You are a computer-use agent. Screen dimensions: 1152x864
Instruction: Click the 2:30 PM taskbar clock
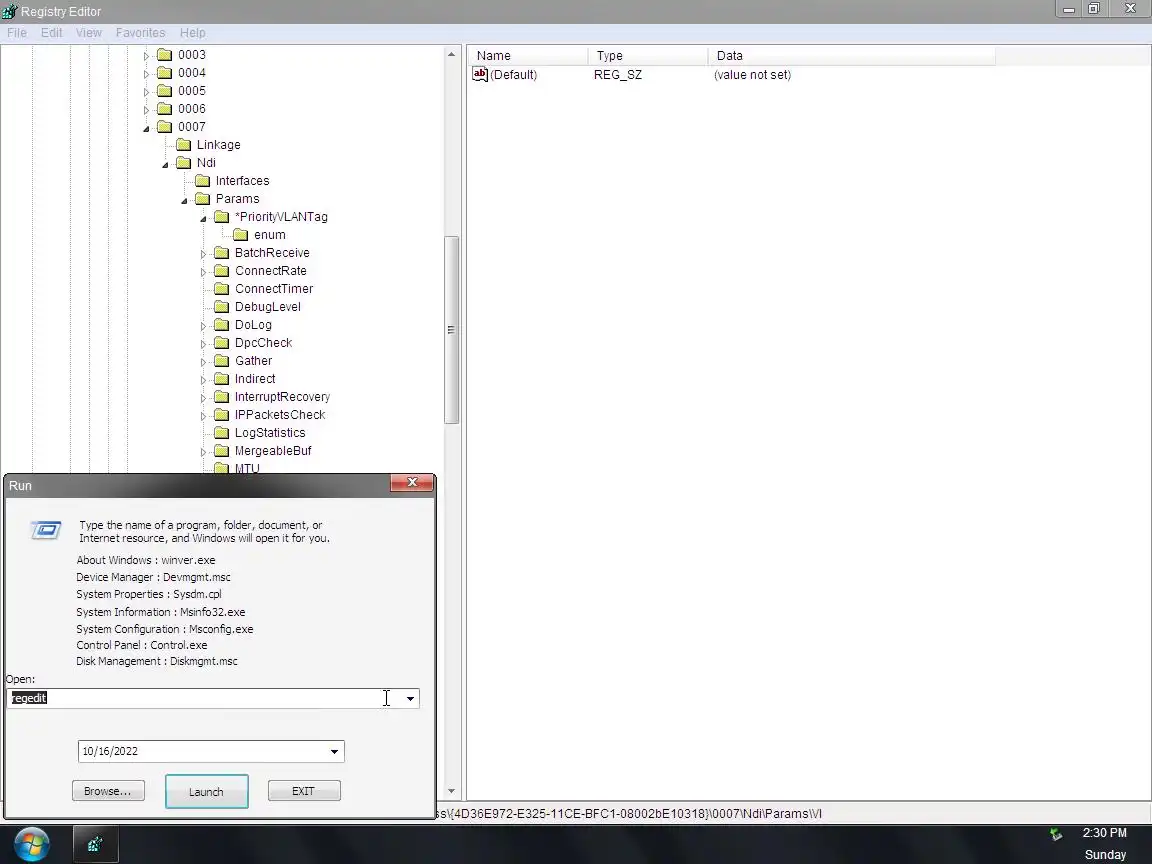(1104, 833)
